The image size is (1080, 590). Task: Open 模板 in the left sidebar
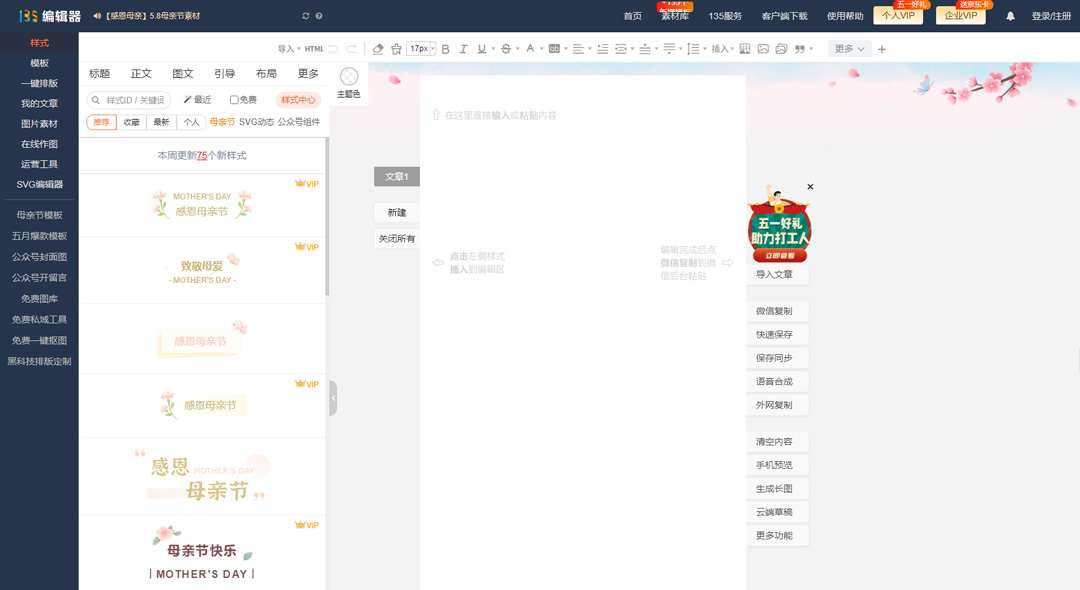(x=39, y=63)
